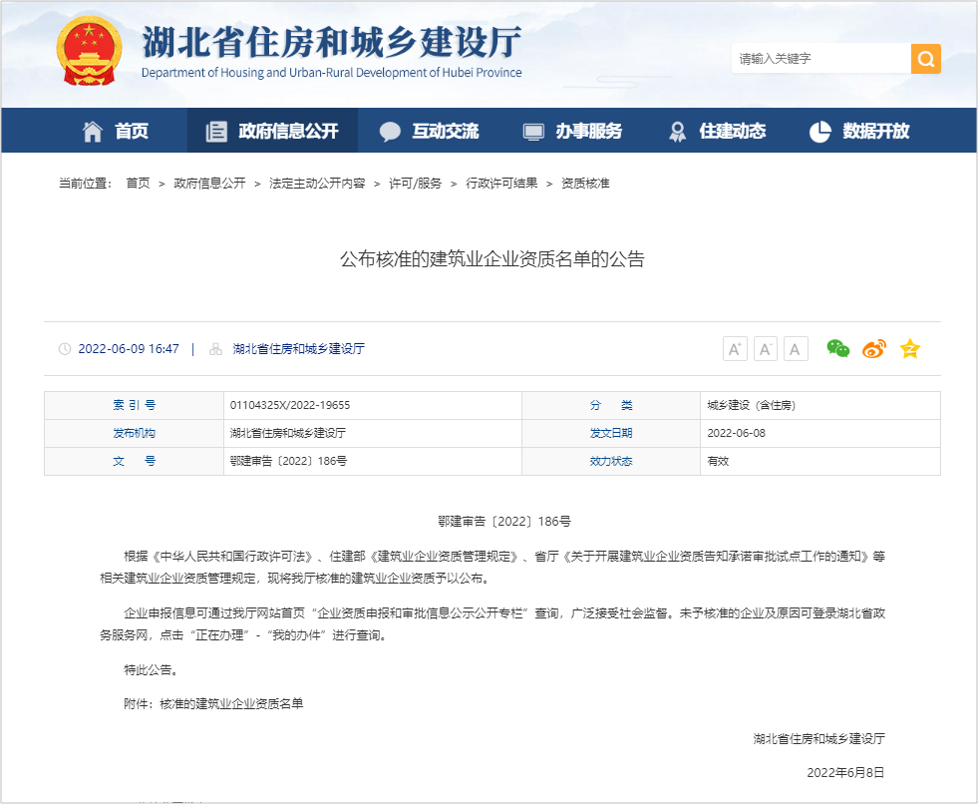Open 办事服务 in the navigation bar

573,131
